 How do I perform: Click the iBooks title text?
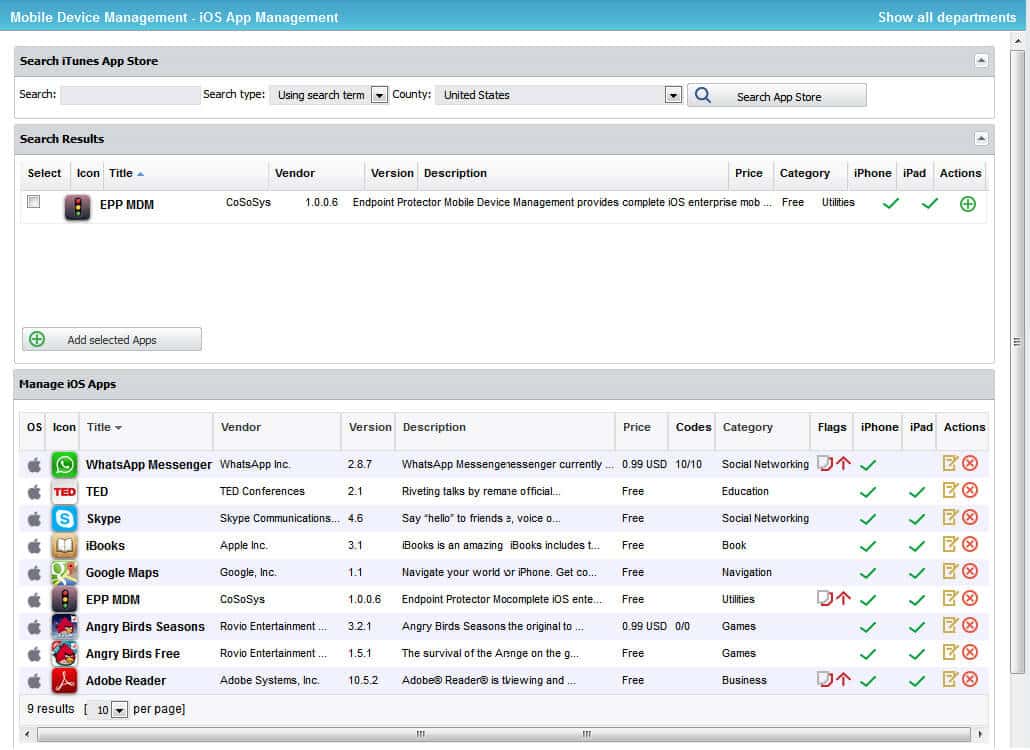105,546
